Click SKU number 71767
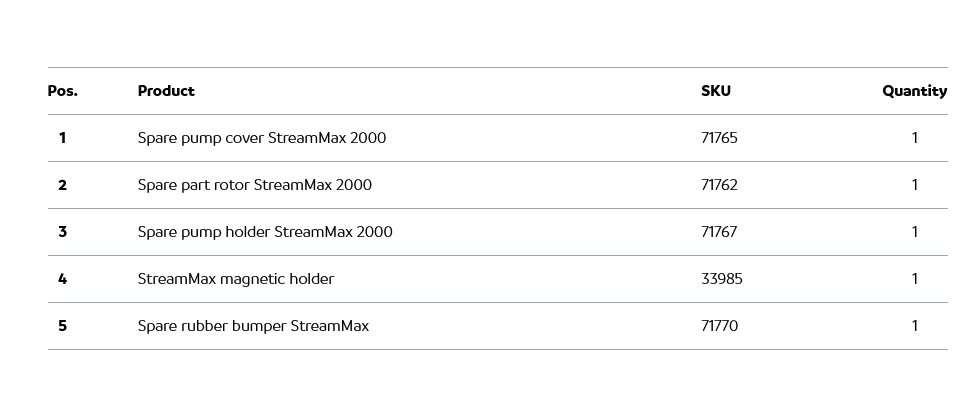The width and height of the screenshot is (980, 419). 719,232
